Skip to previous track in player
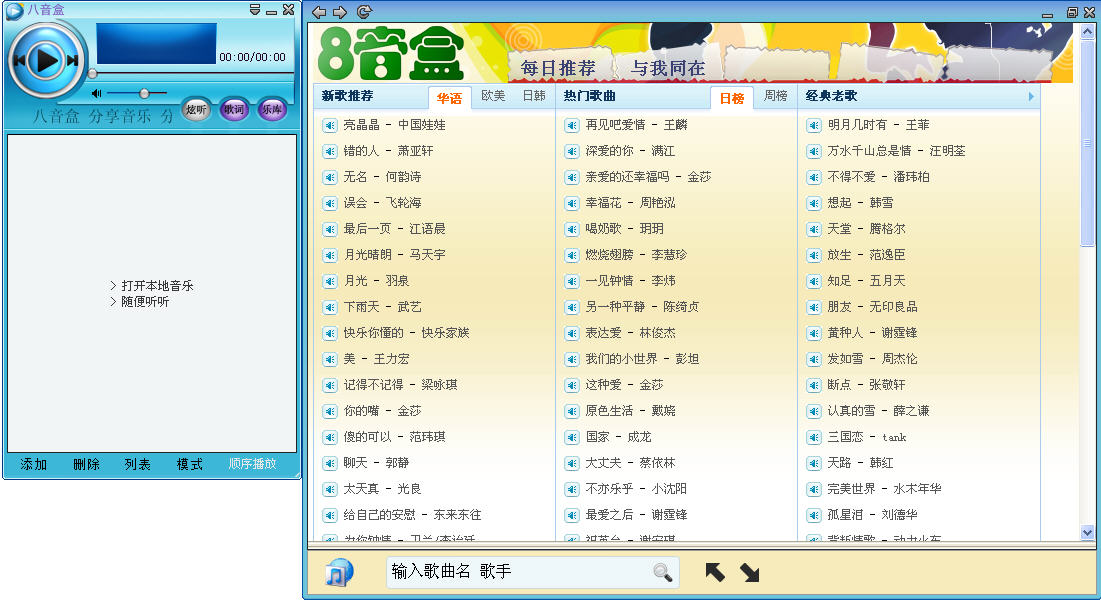The width and height of the screenshot is (1101, 601). [19, 61]
